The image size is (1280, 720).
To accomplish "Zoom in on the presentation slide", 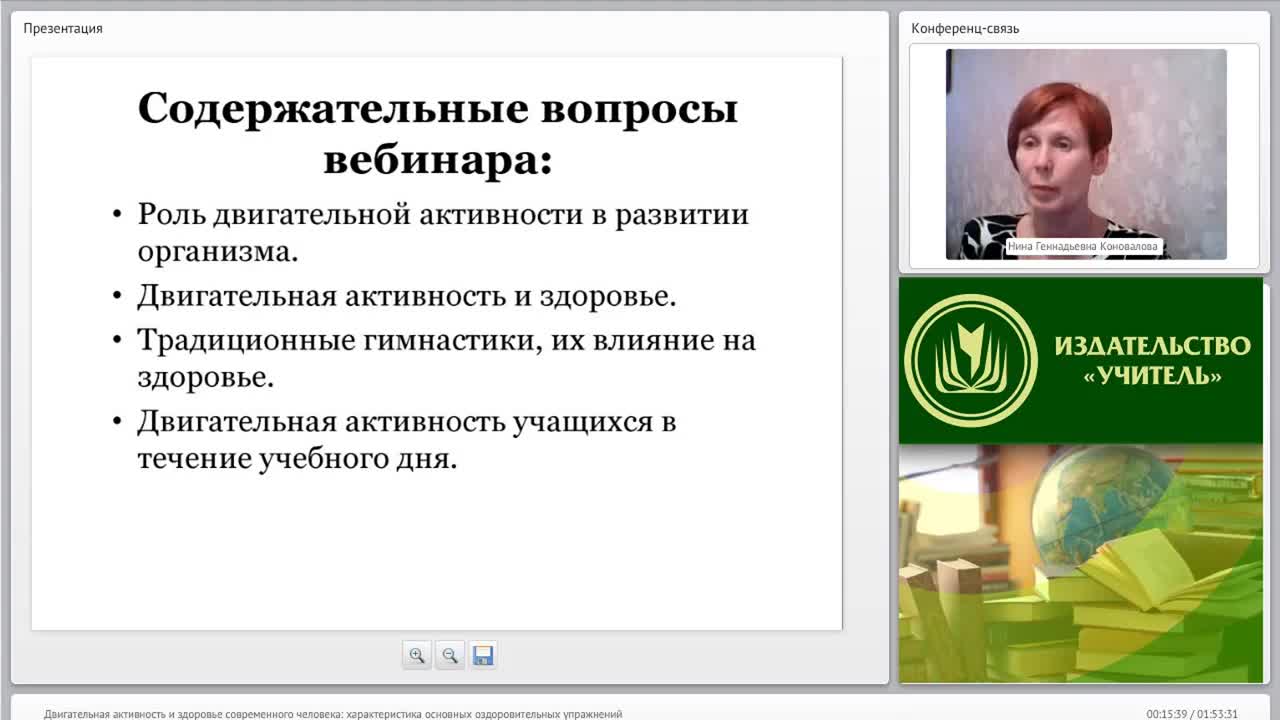I will (417, 655).
